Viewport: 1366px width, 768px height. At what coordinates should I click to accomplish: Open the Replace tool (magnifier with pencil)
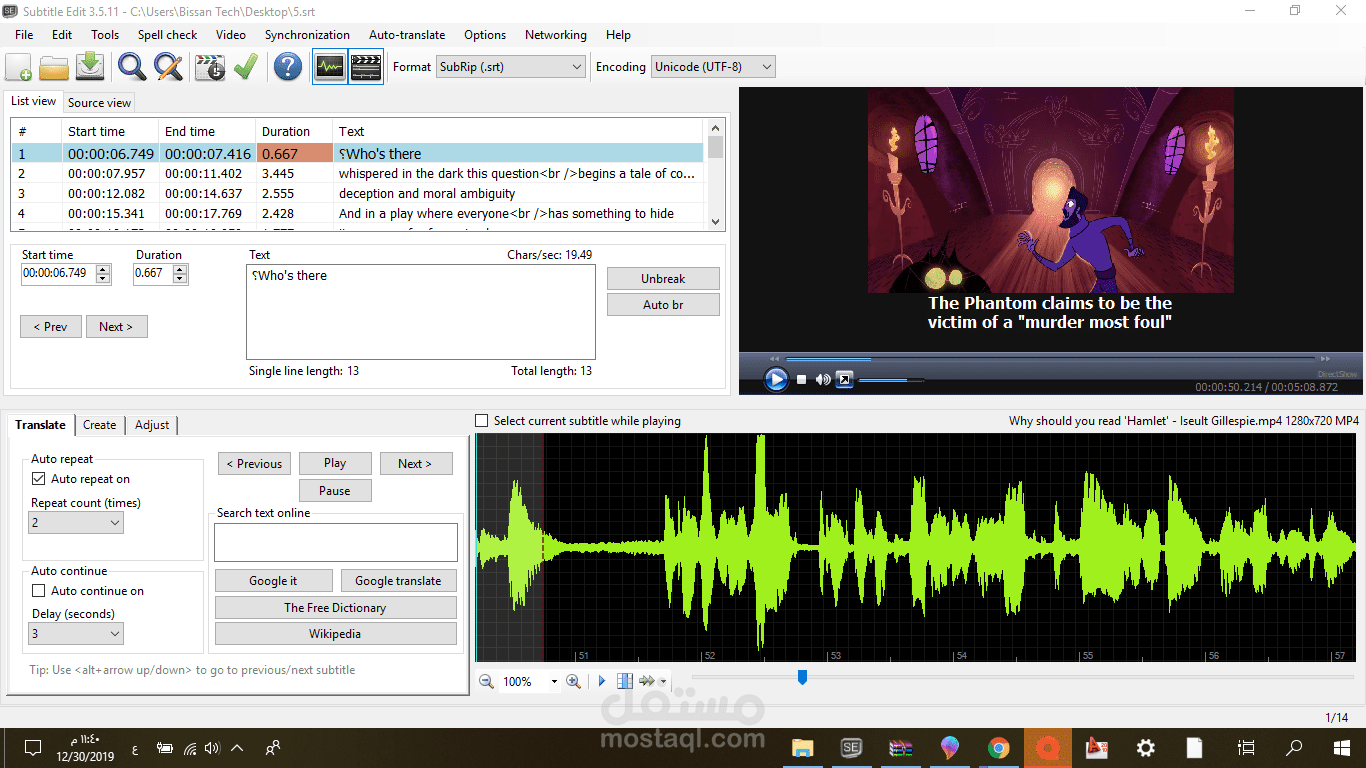(169, 67)
